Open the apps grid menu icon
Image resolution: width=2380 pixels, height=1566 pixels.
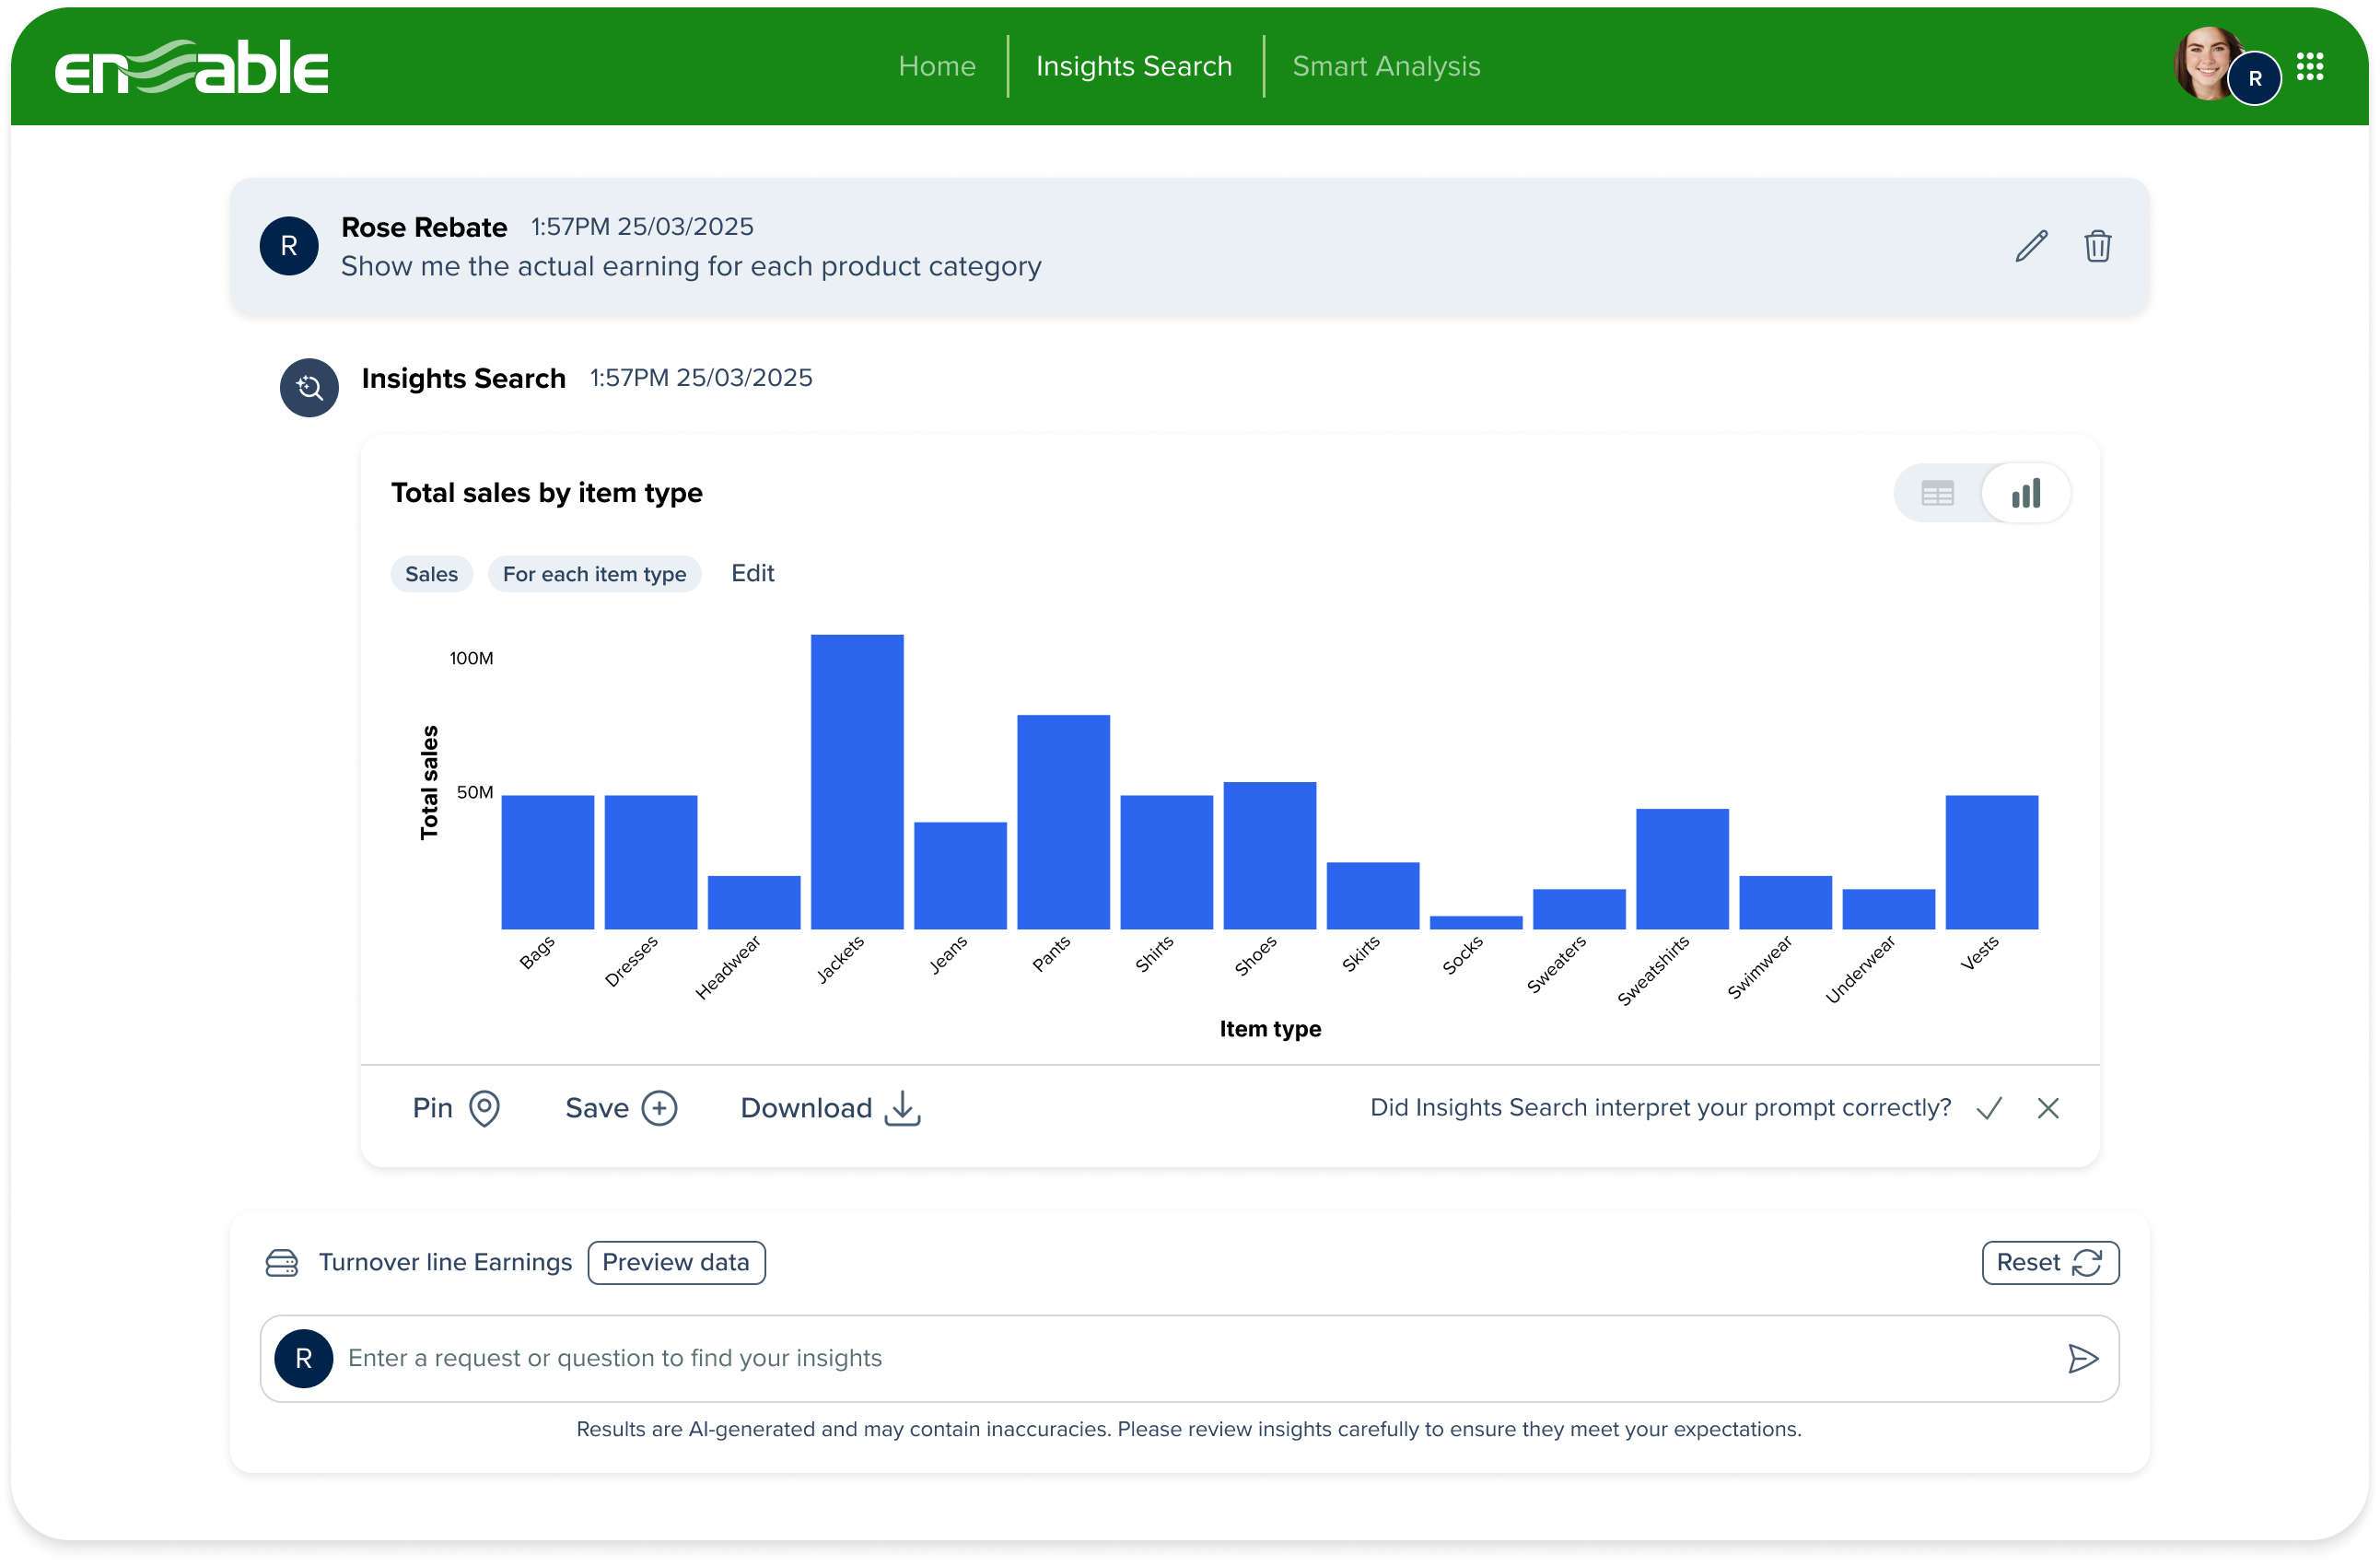point(2309,67)
